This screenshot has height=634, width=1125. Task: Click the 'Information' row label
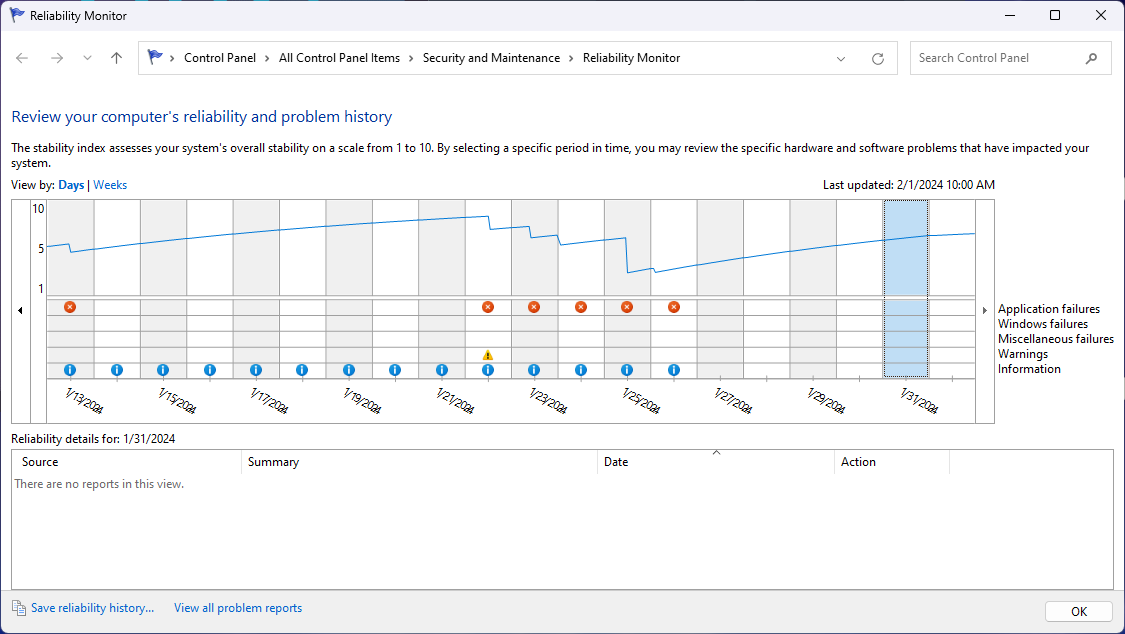pyautogui.click(x=1029, y=369)
